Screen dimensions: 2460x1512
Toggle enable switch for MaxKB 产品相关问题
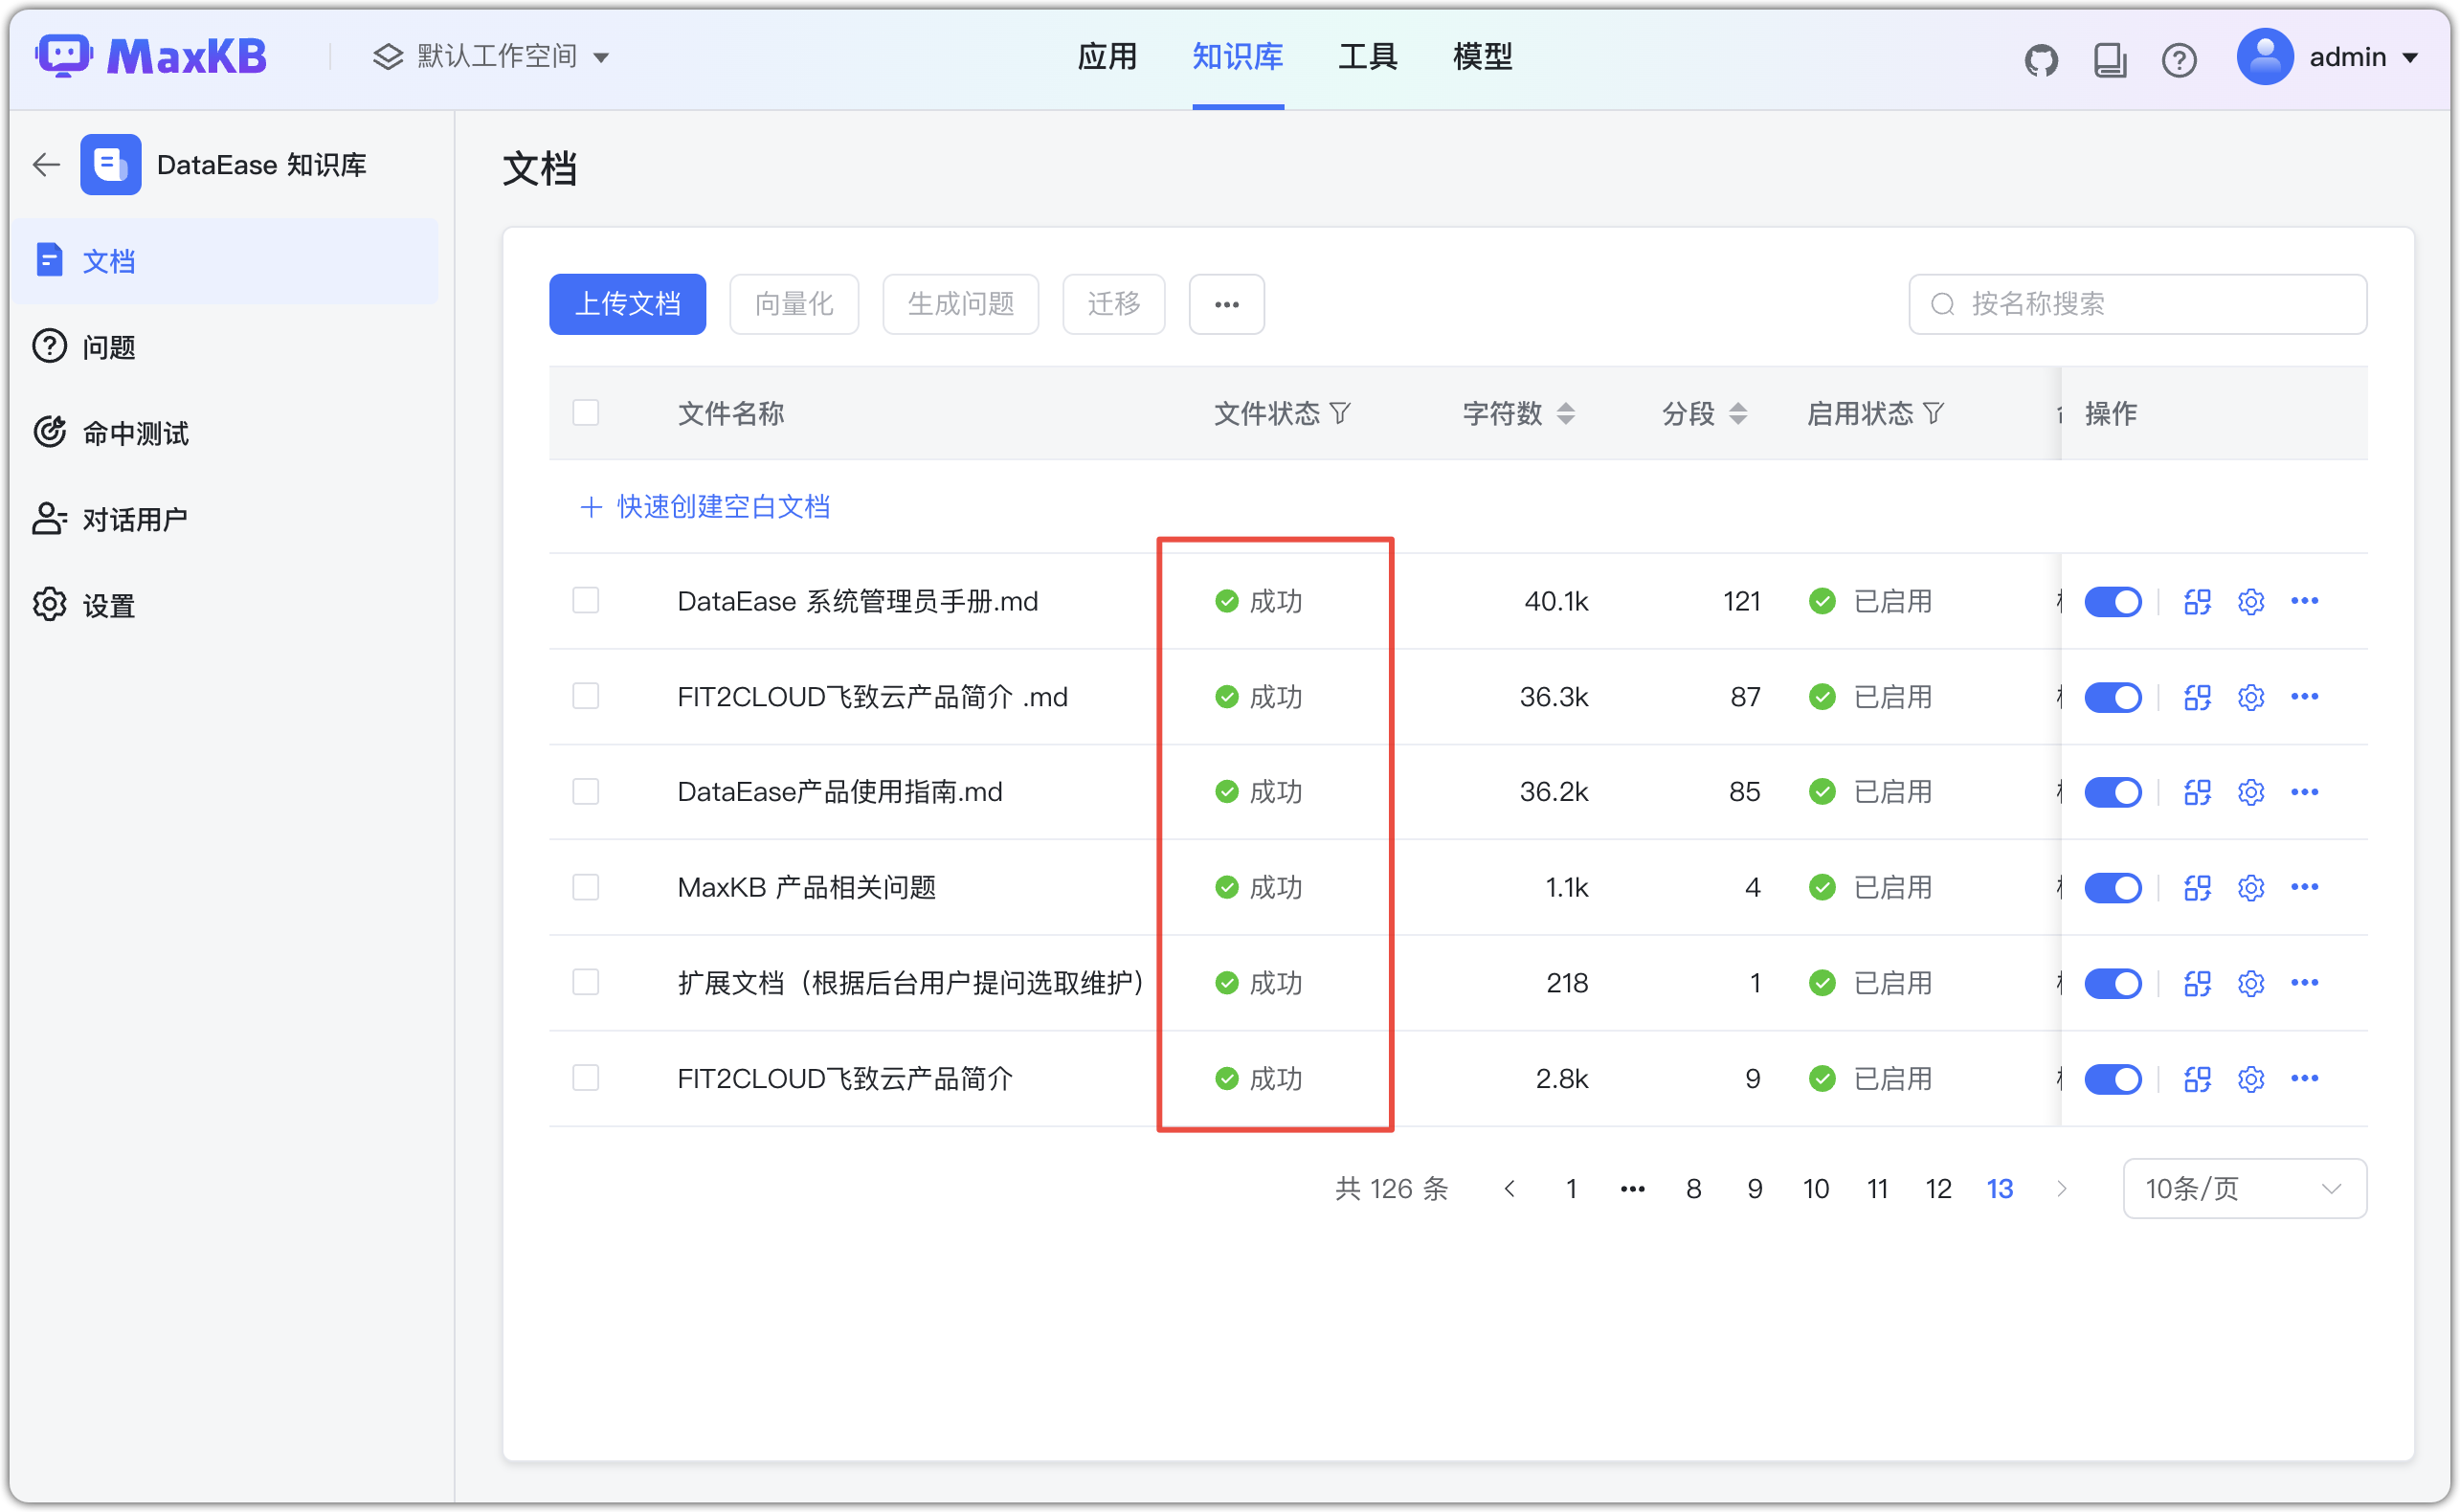pyautogui.click(x=2112, y=889)
